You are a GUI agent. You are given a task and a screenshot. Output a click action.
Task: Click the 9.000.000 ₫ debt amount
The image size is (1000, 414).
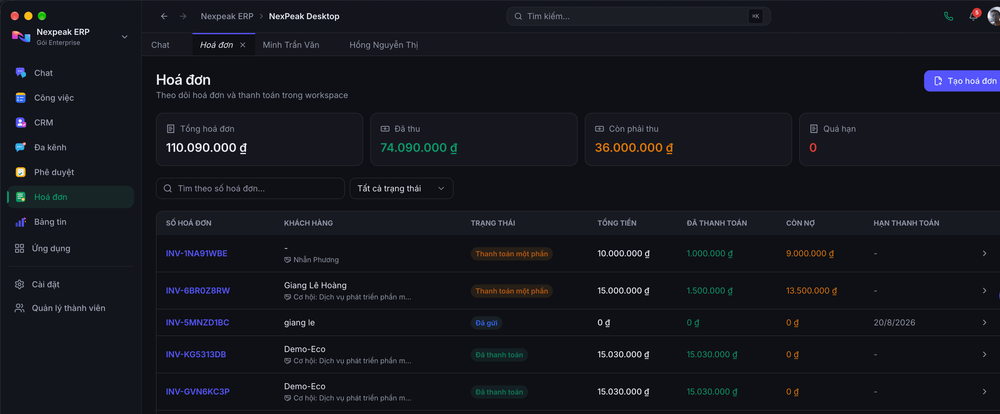[810, 253]
